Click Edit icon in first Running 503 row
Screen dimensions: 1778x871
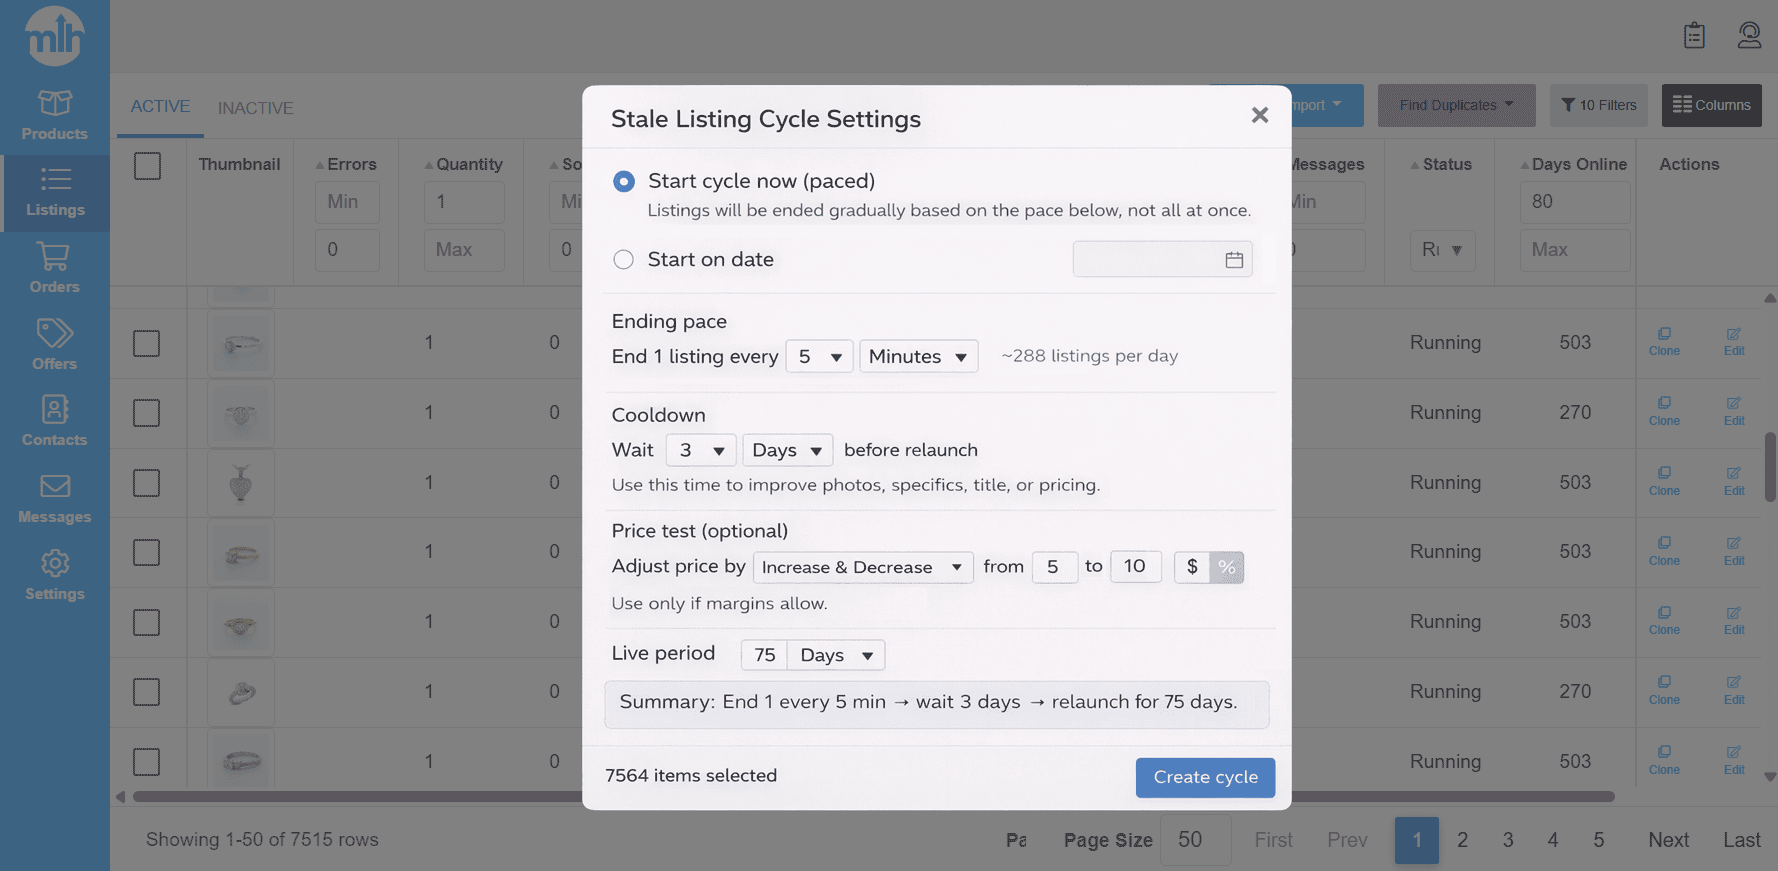point(1733,341)
